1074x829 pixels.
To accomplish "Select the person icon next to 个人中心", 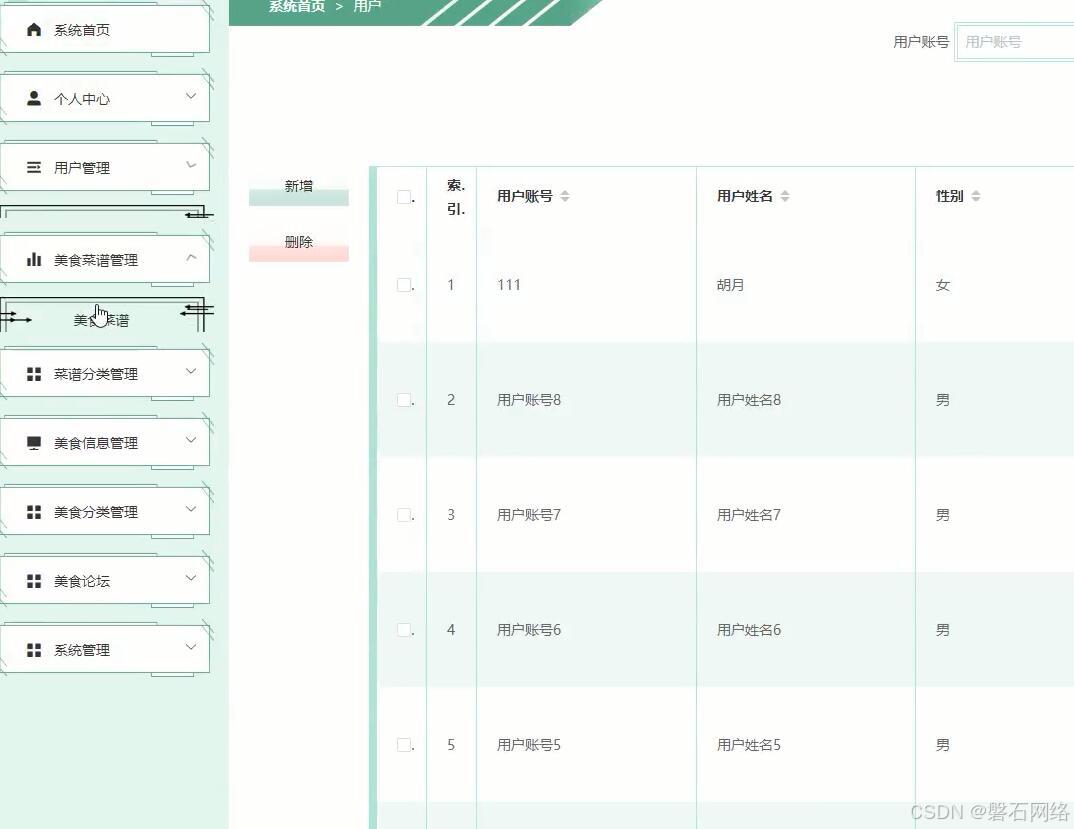I will pyautogui.click(x=34, y=97).
